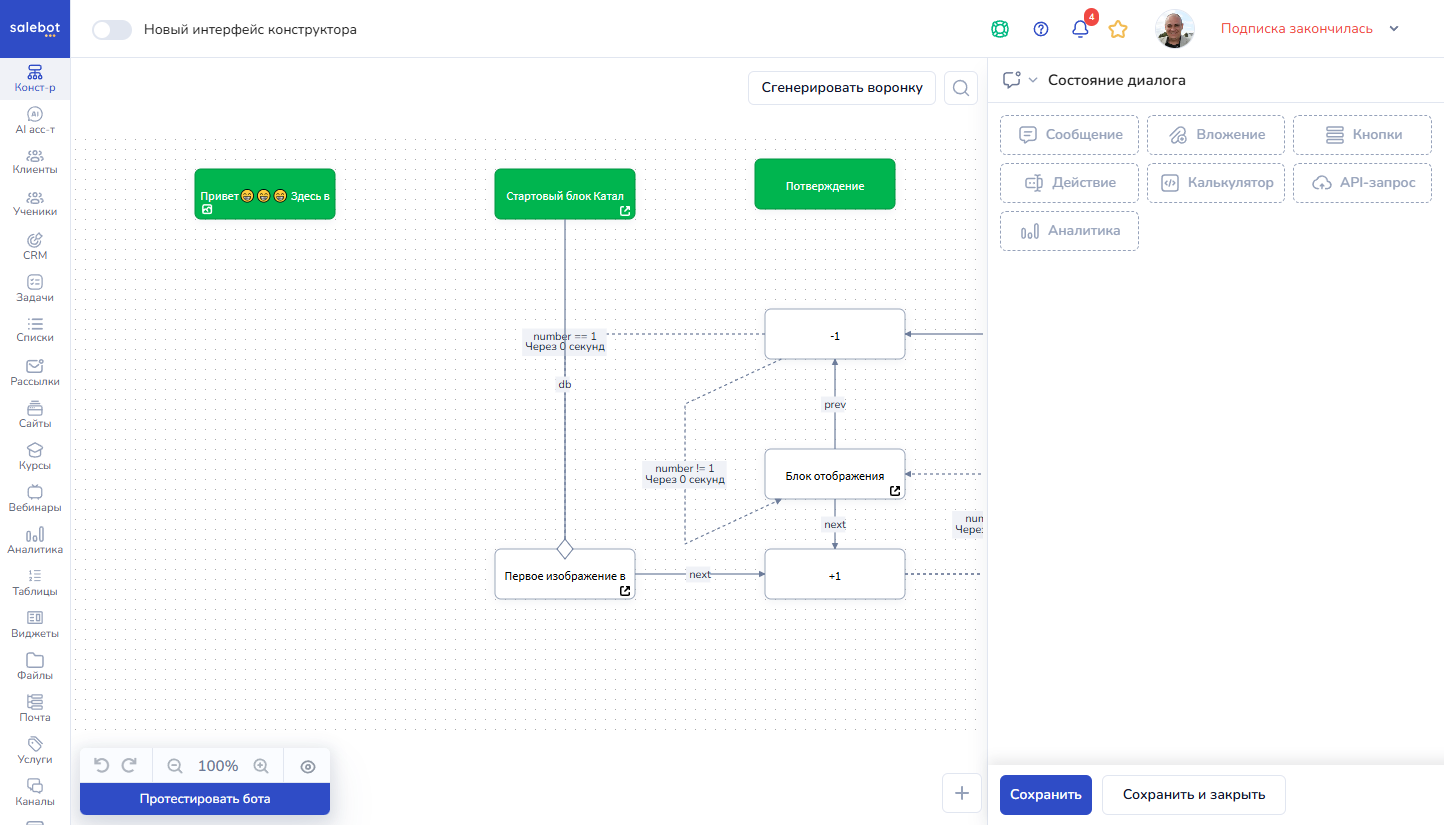Screen dimensions: 1444x825
Task: Select the +1 block
Action: 835,575
